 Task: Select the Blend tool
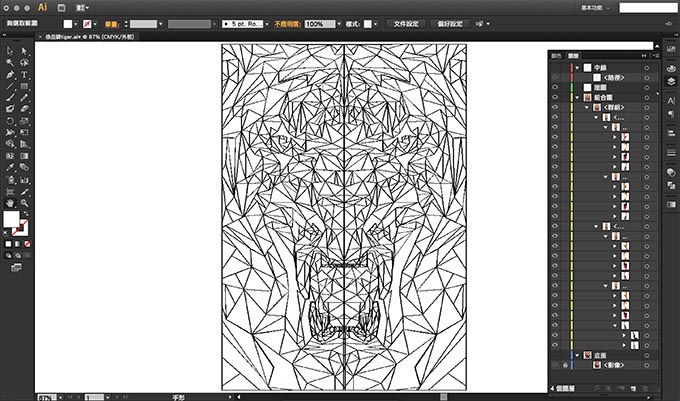point(24,168)
